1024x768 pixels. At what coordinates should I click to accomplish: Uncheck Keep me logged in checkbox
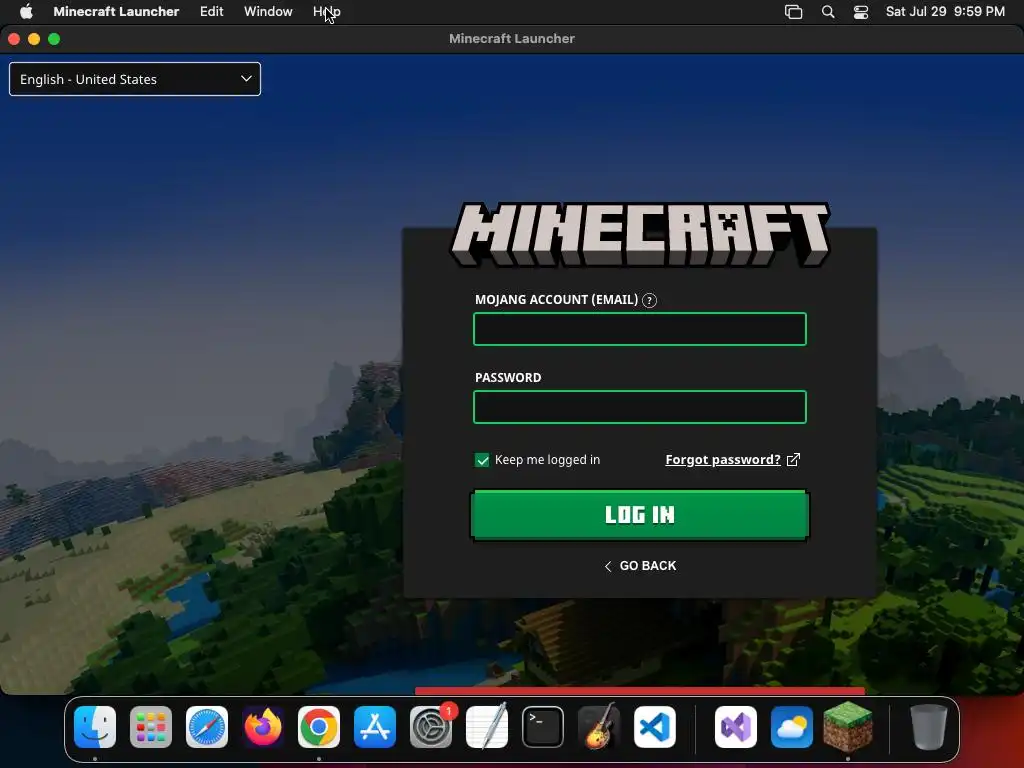482,460
